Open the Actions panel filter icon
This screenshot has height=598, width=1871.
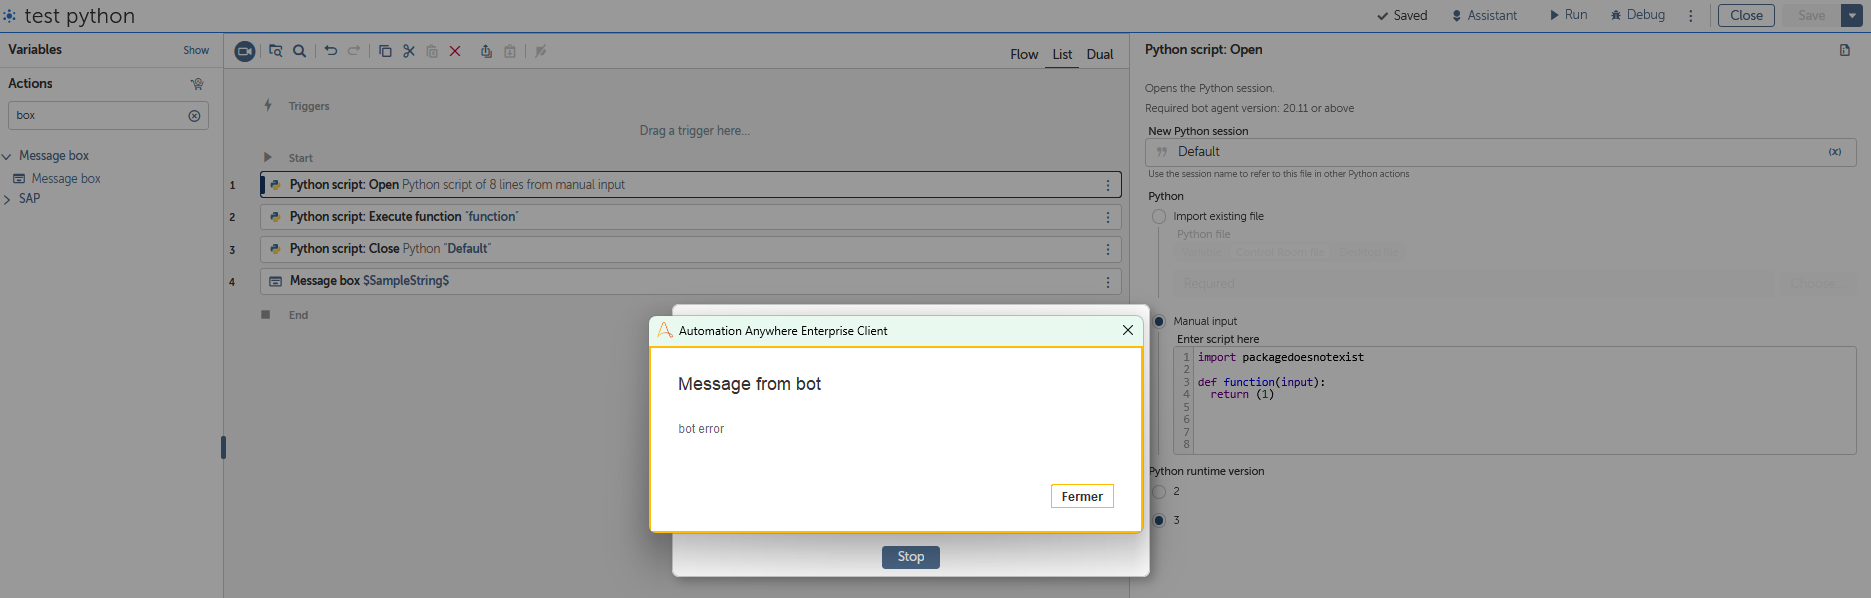[x=197, y=84]
